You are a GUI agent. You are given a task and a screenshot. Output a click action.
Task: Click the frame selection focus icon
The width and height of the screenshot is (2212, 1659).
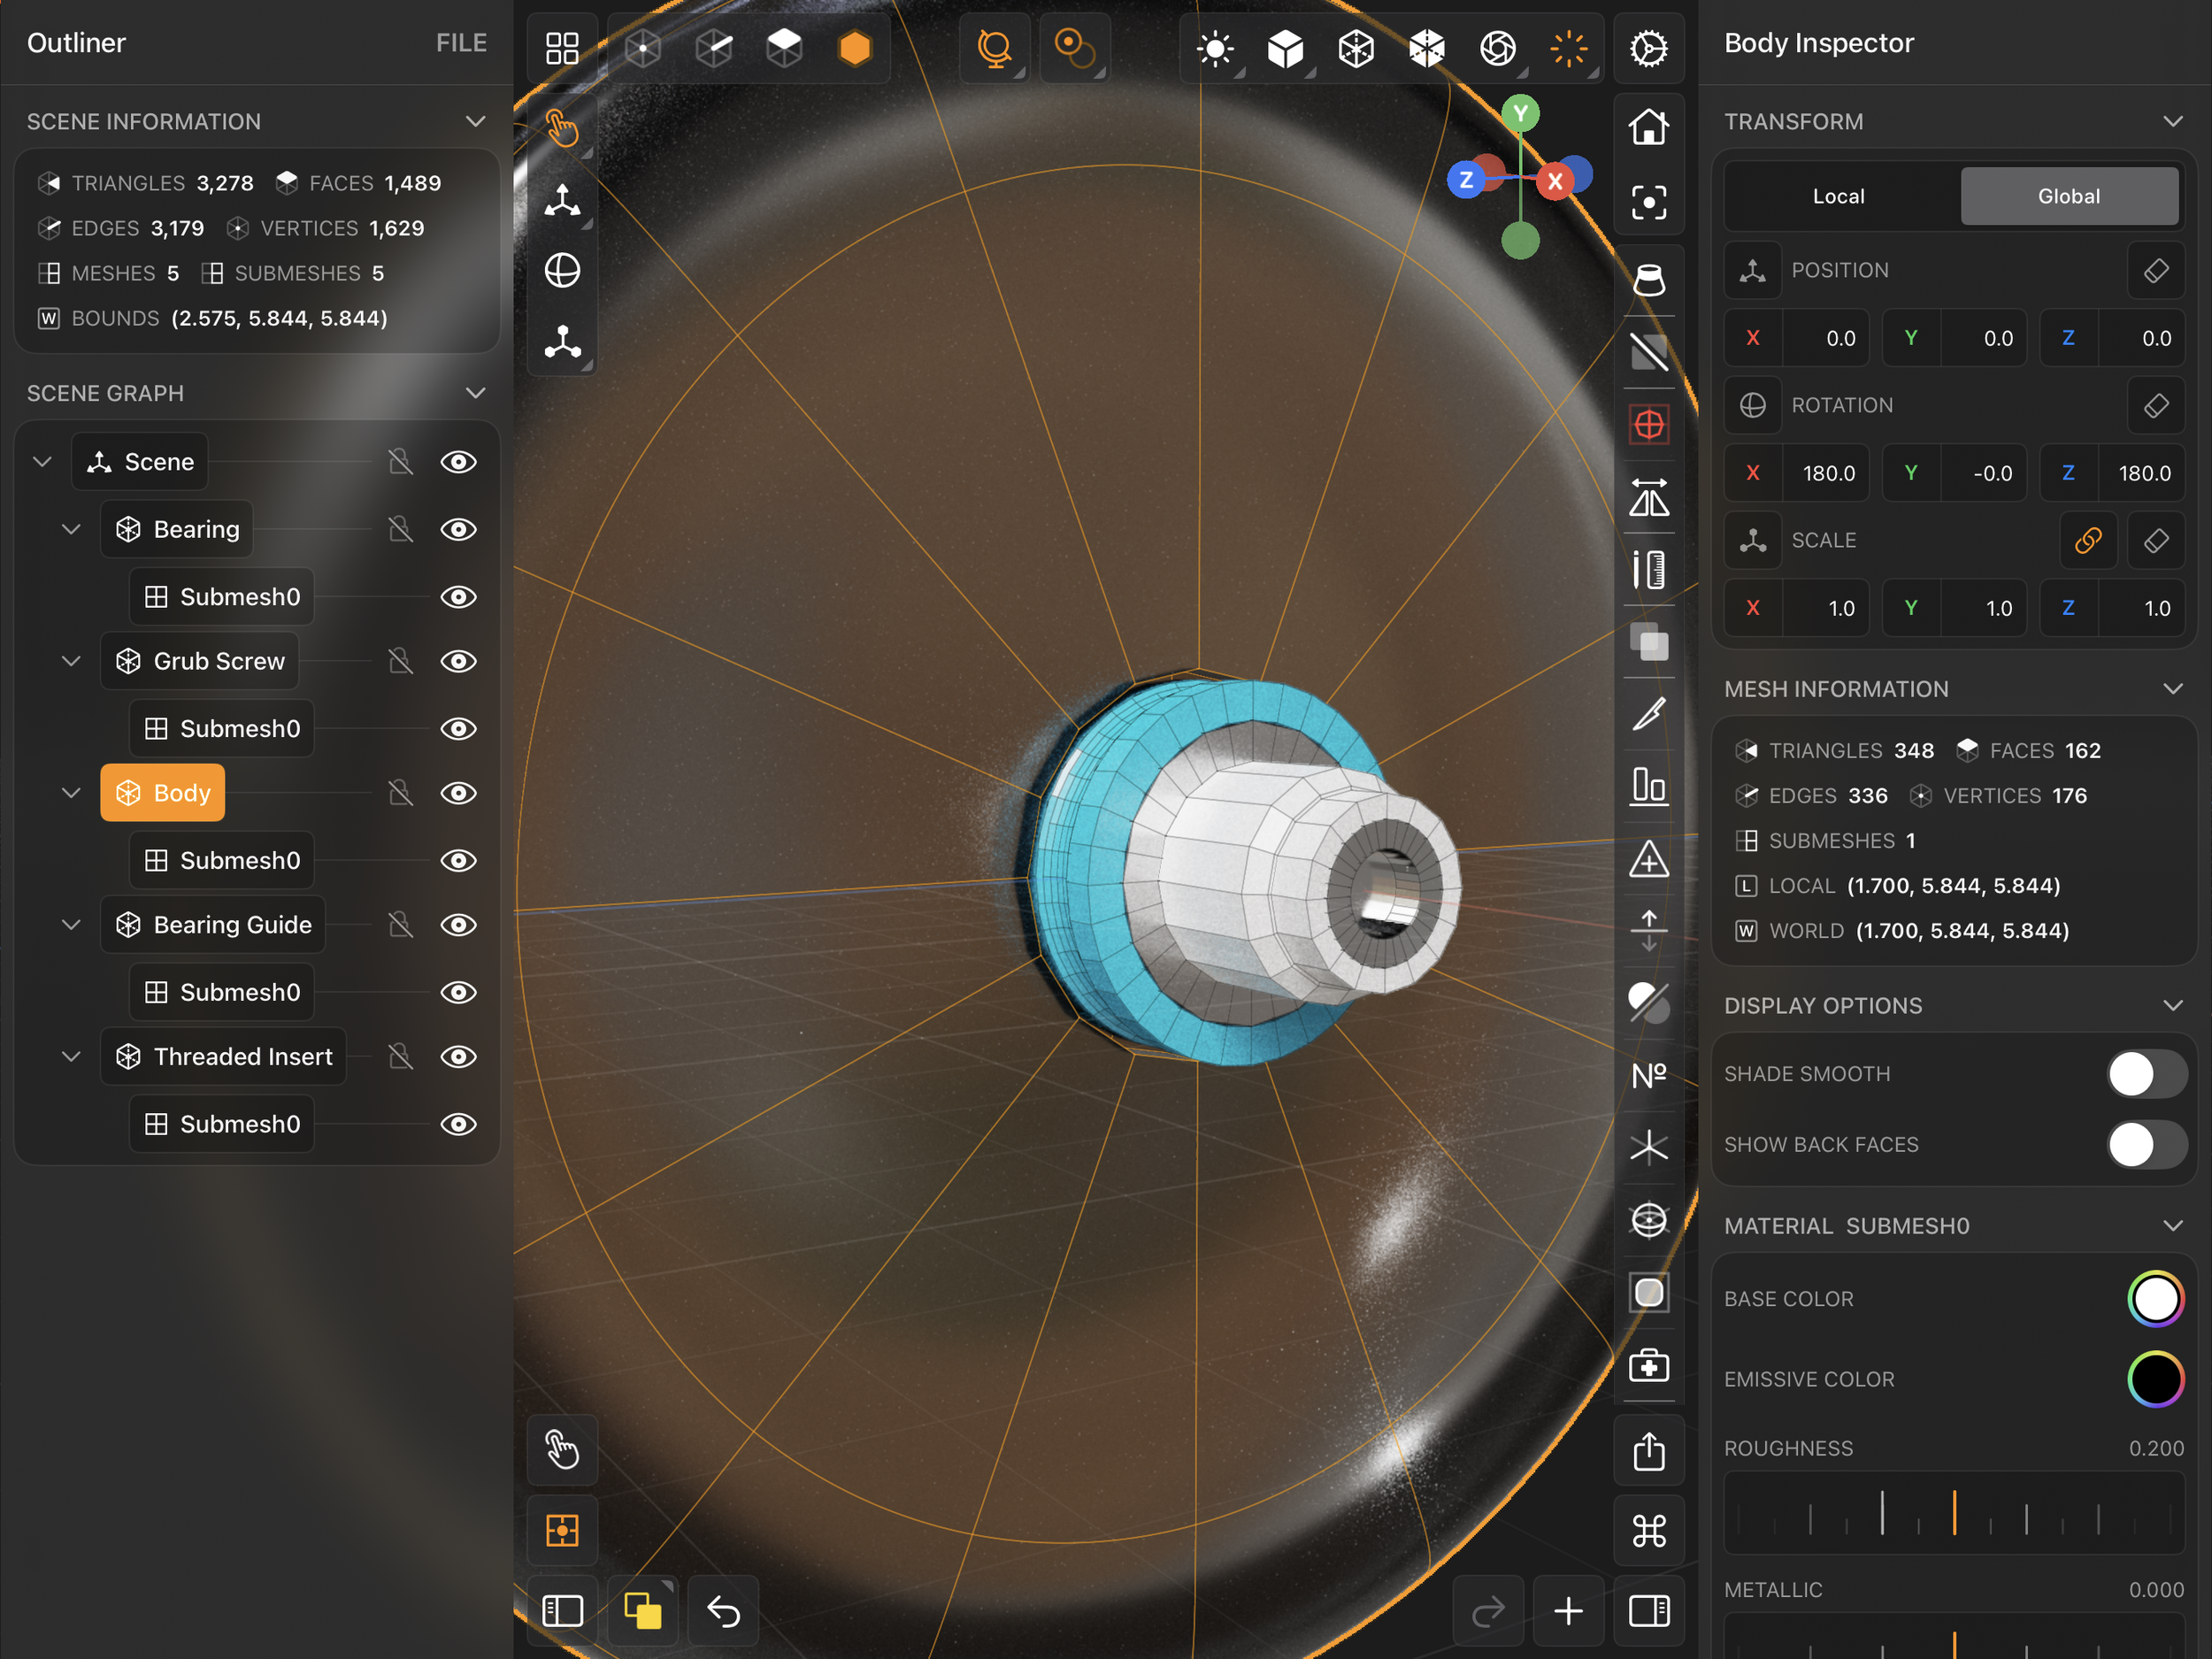[x=1648, y=203]
